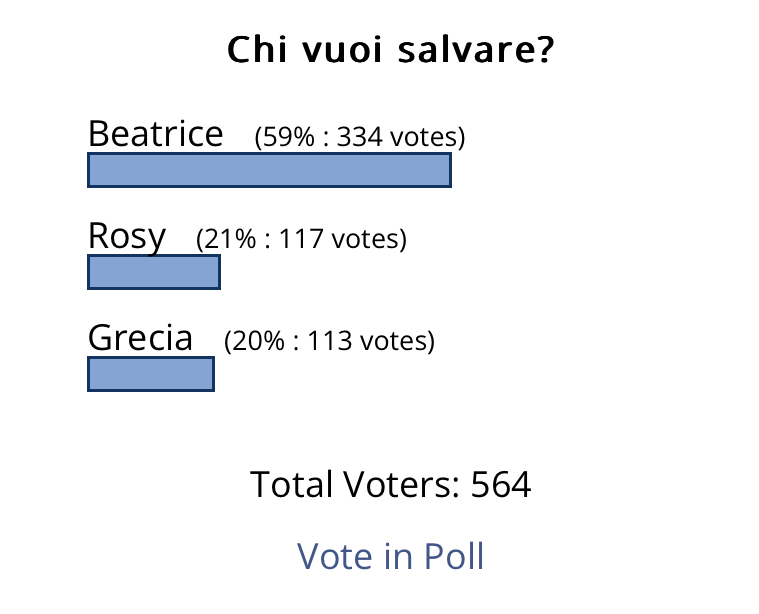
Task: Click the Grecia name label
Action: [x=140, y=338]
